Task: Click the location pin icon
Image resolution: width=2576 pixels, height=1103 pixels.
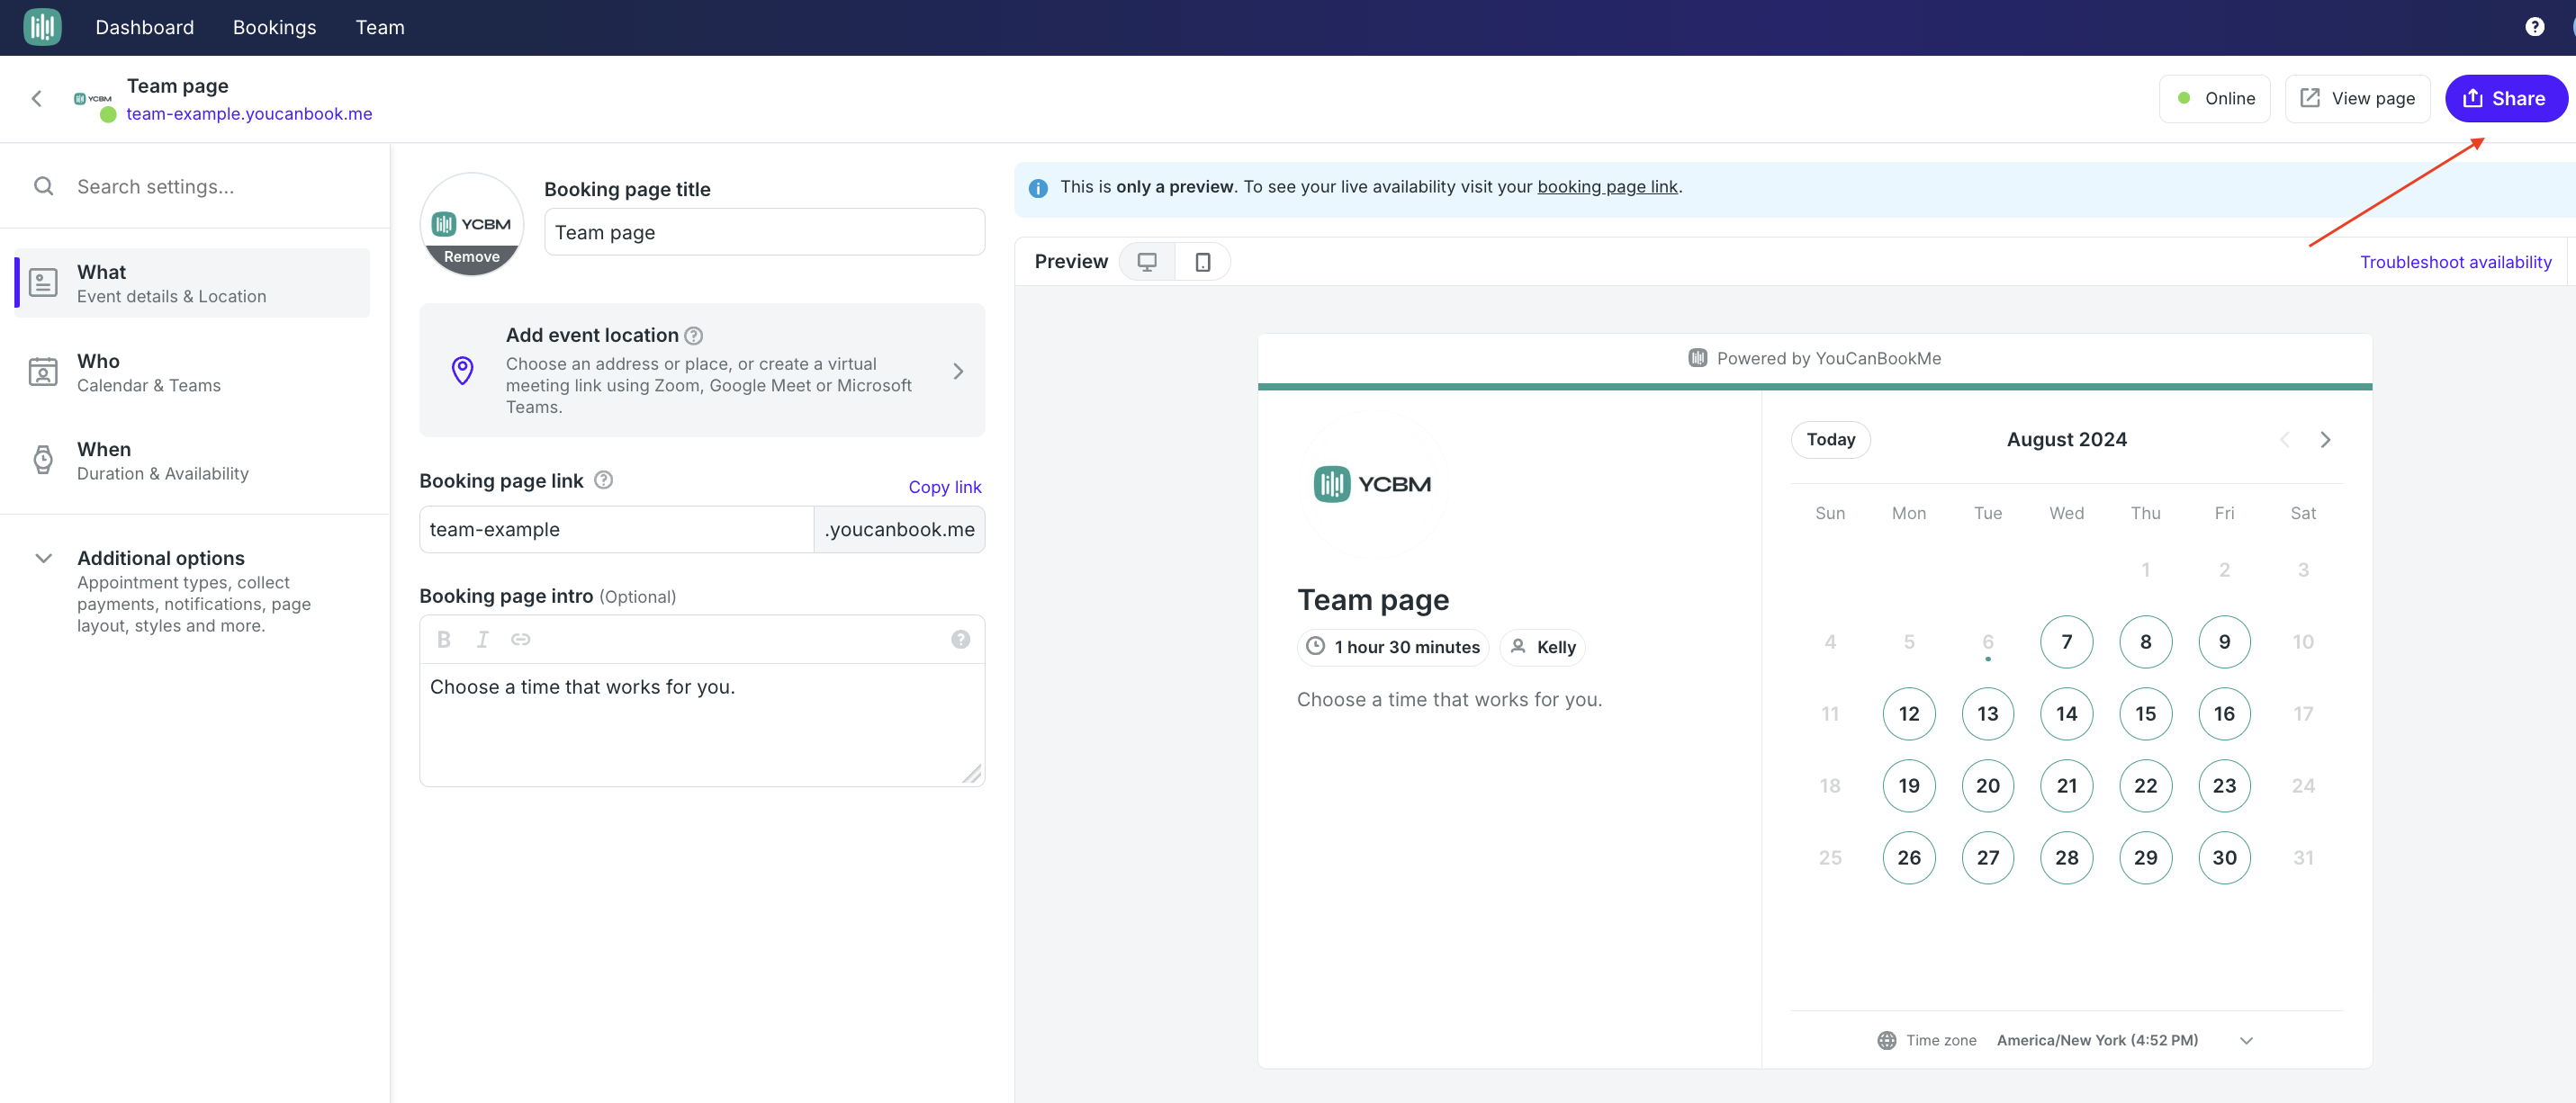Action: [x=462, y=371]
